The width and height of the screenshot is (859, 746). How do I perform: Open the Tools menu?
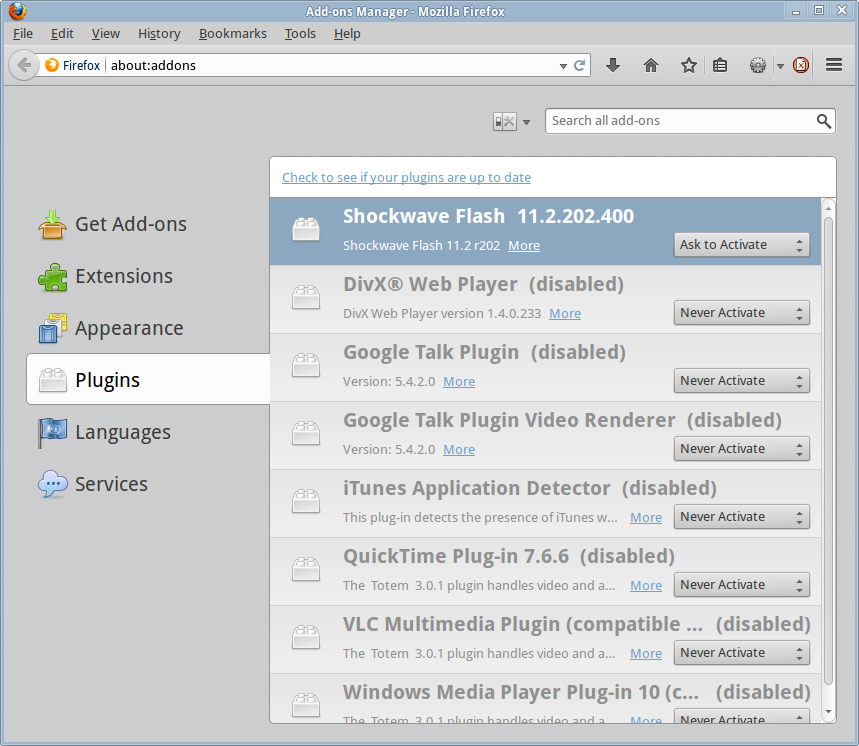point(300,33)
